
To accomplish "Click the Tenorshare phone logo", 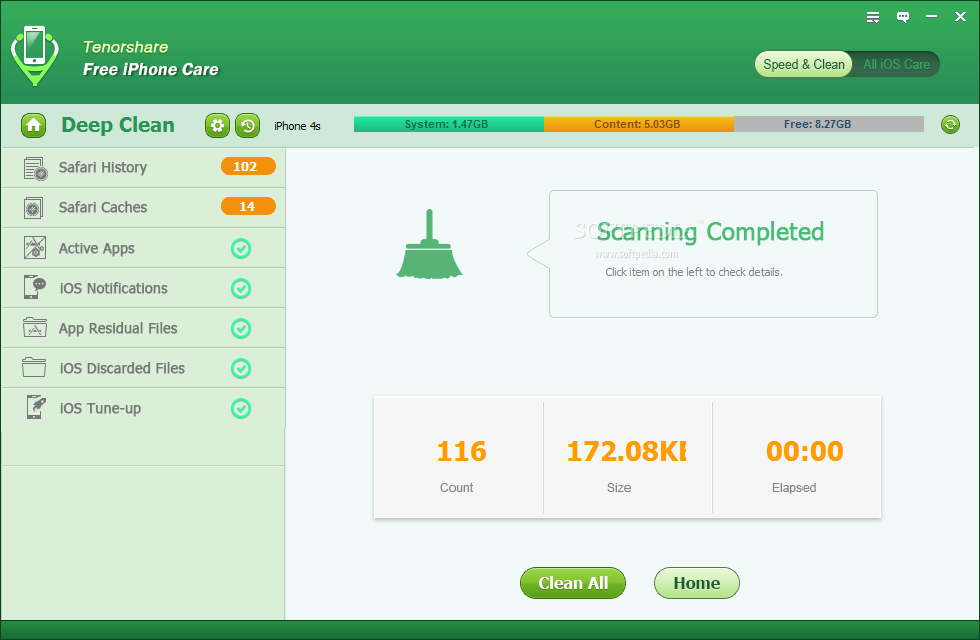I will (x=34, y=56).
